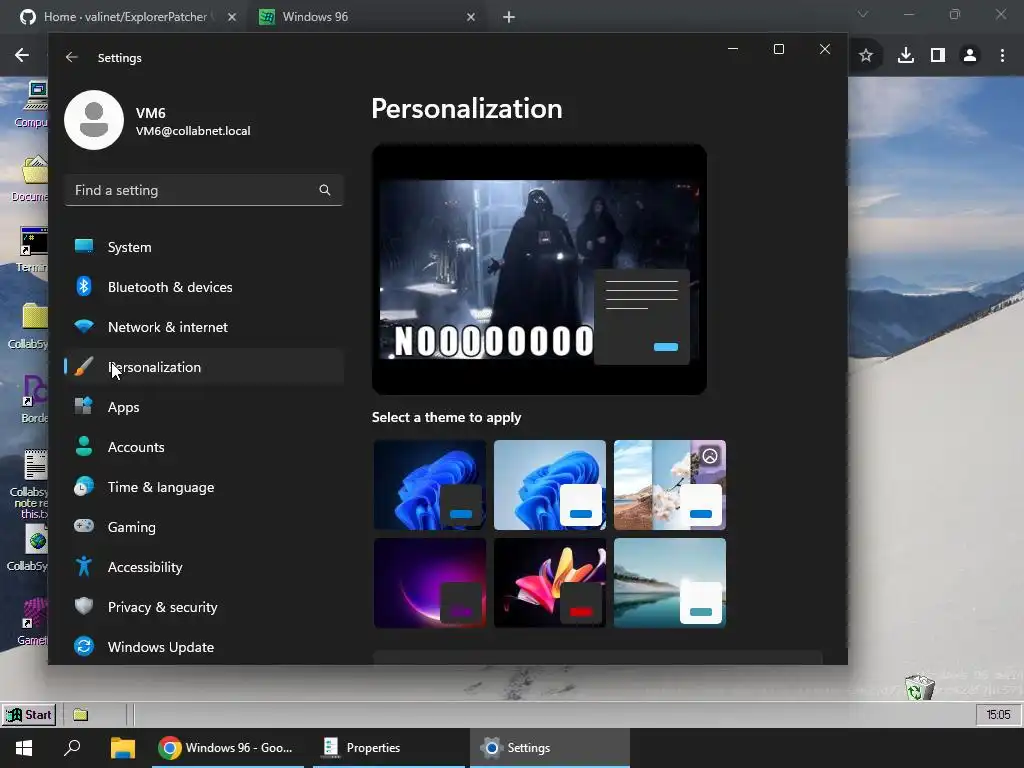Click the Settings taskbar button
The height and width of the screenshot is (768, 1024).
[550, 748]
